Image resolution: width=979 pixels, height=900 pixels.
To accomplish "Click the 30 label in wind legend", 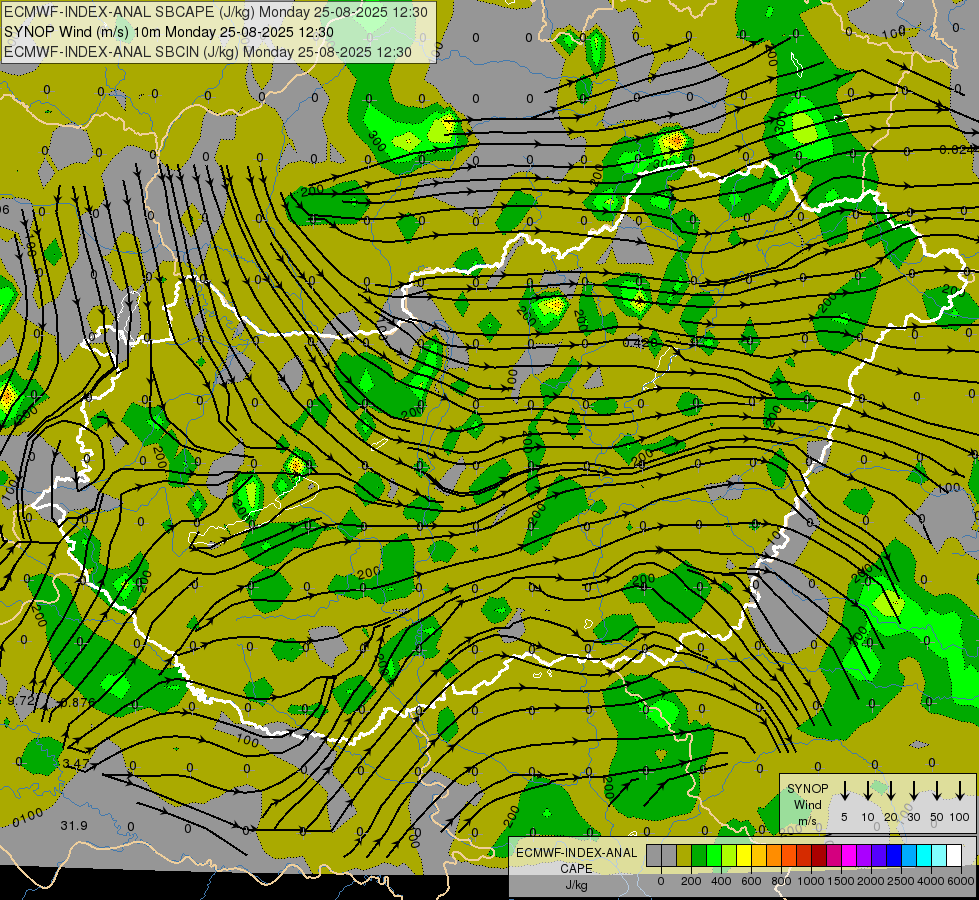I will coord(913,817).
